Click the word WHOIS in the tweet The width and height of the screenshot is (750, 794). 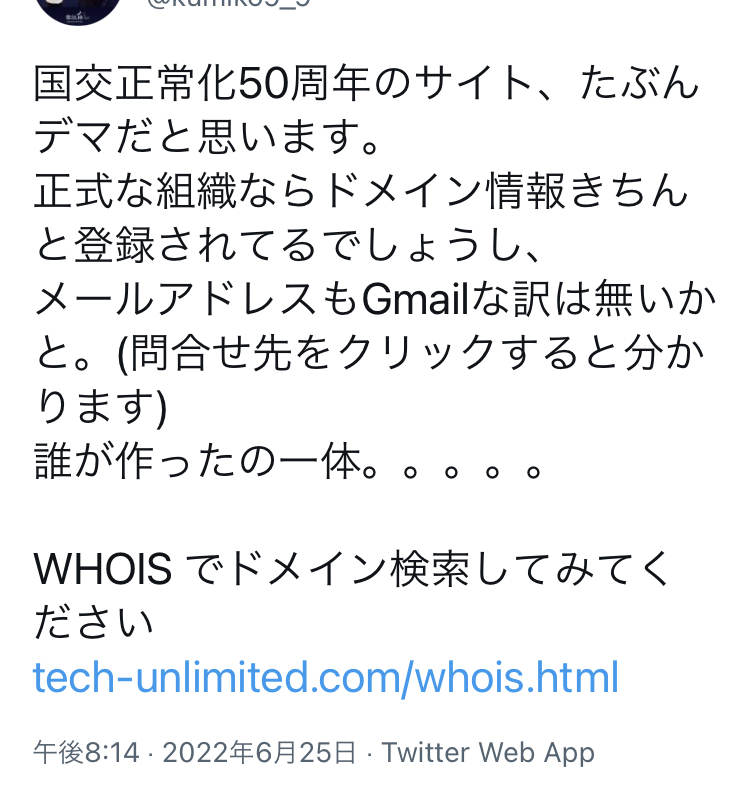click(104, 570)
